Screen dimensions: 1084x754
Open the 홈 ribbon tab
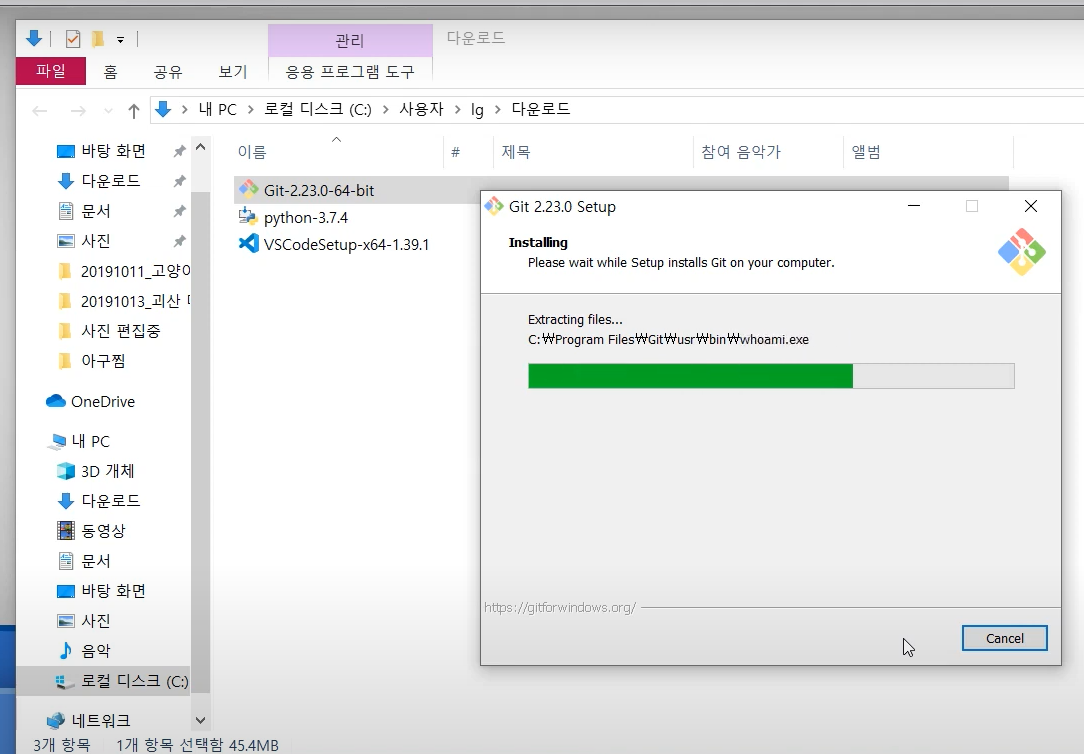(111, 72)
